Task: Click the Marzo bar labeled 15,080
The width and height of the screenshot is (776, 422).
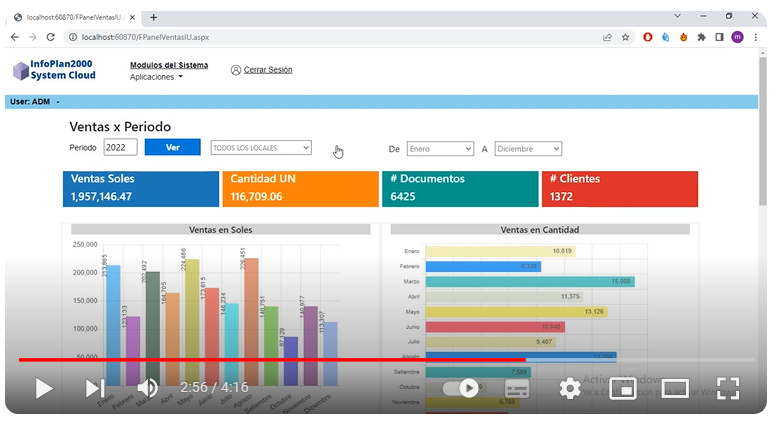Action: (530, 281)
